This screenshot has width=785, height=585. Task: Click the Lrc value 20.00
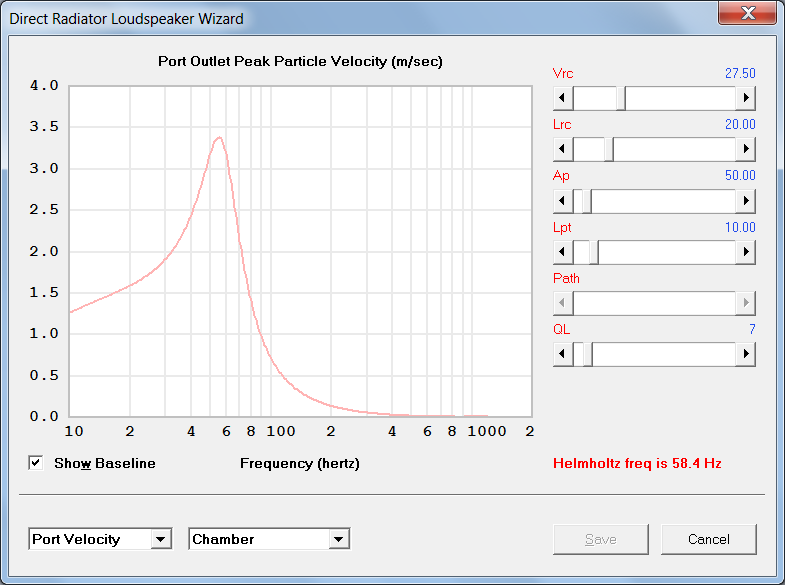(x=740, y=125)
